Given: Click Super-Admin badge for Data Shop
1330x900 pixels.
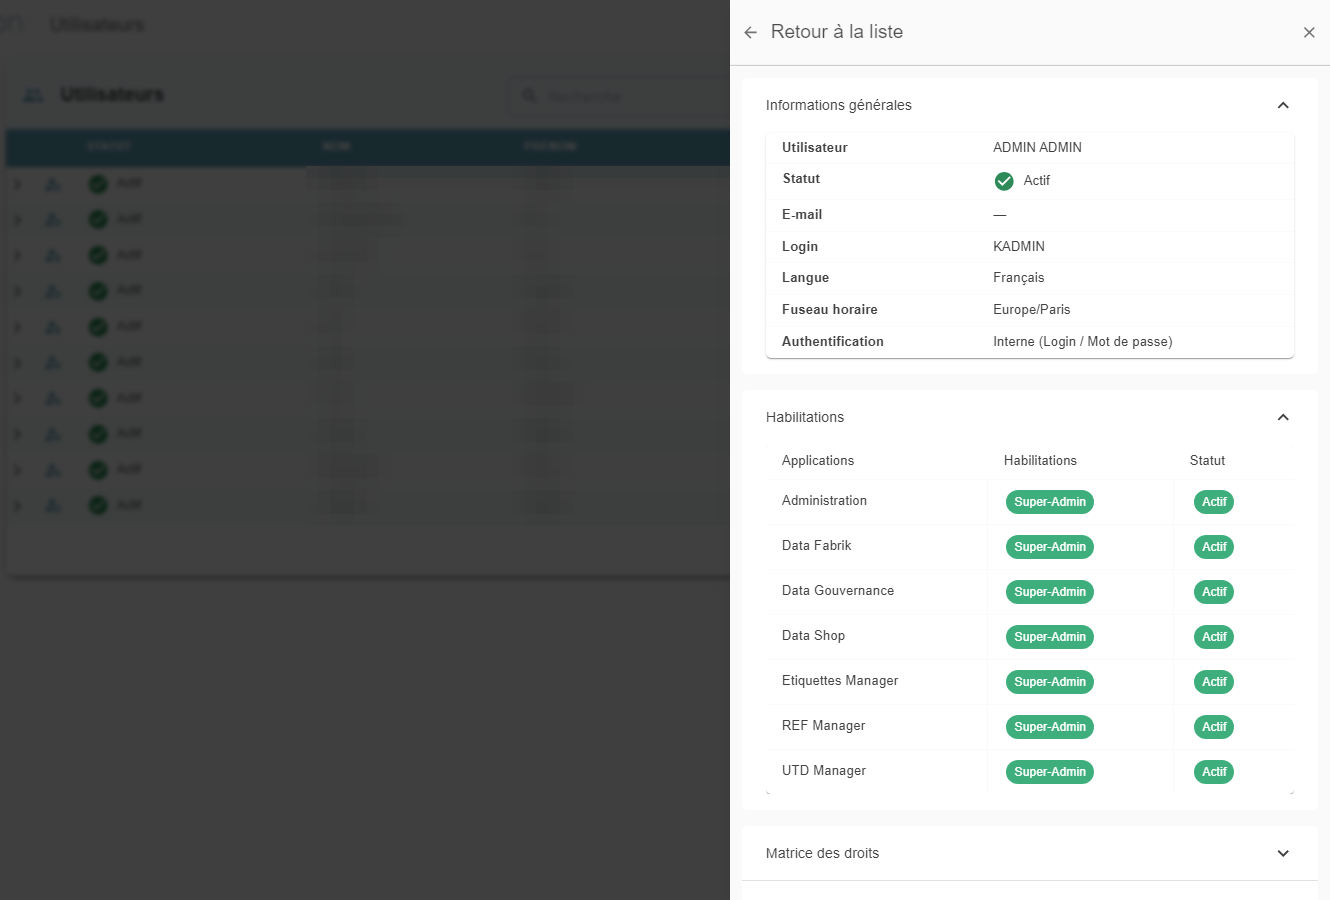Looking at the screenshot, I should tap(1050, 637).
